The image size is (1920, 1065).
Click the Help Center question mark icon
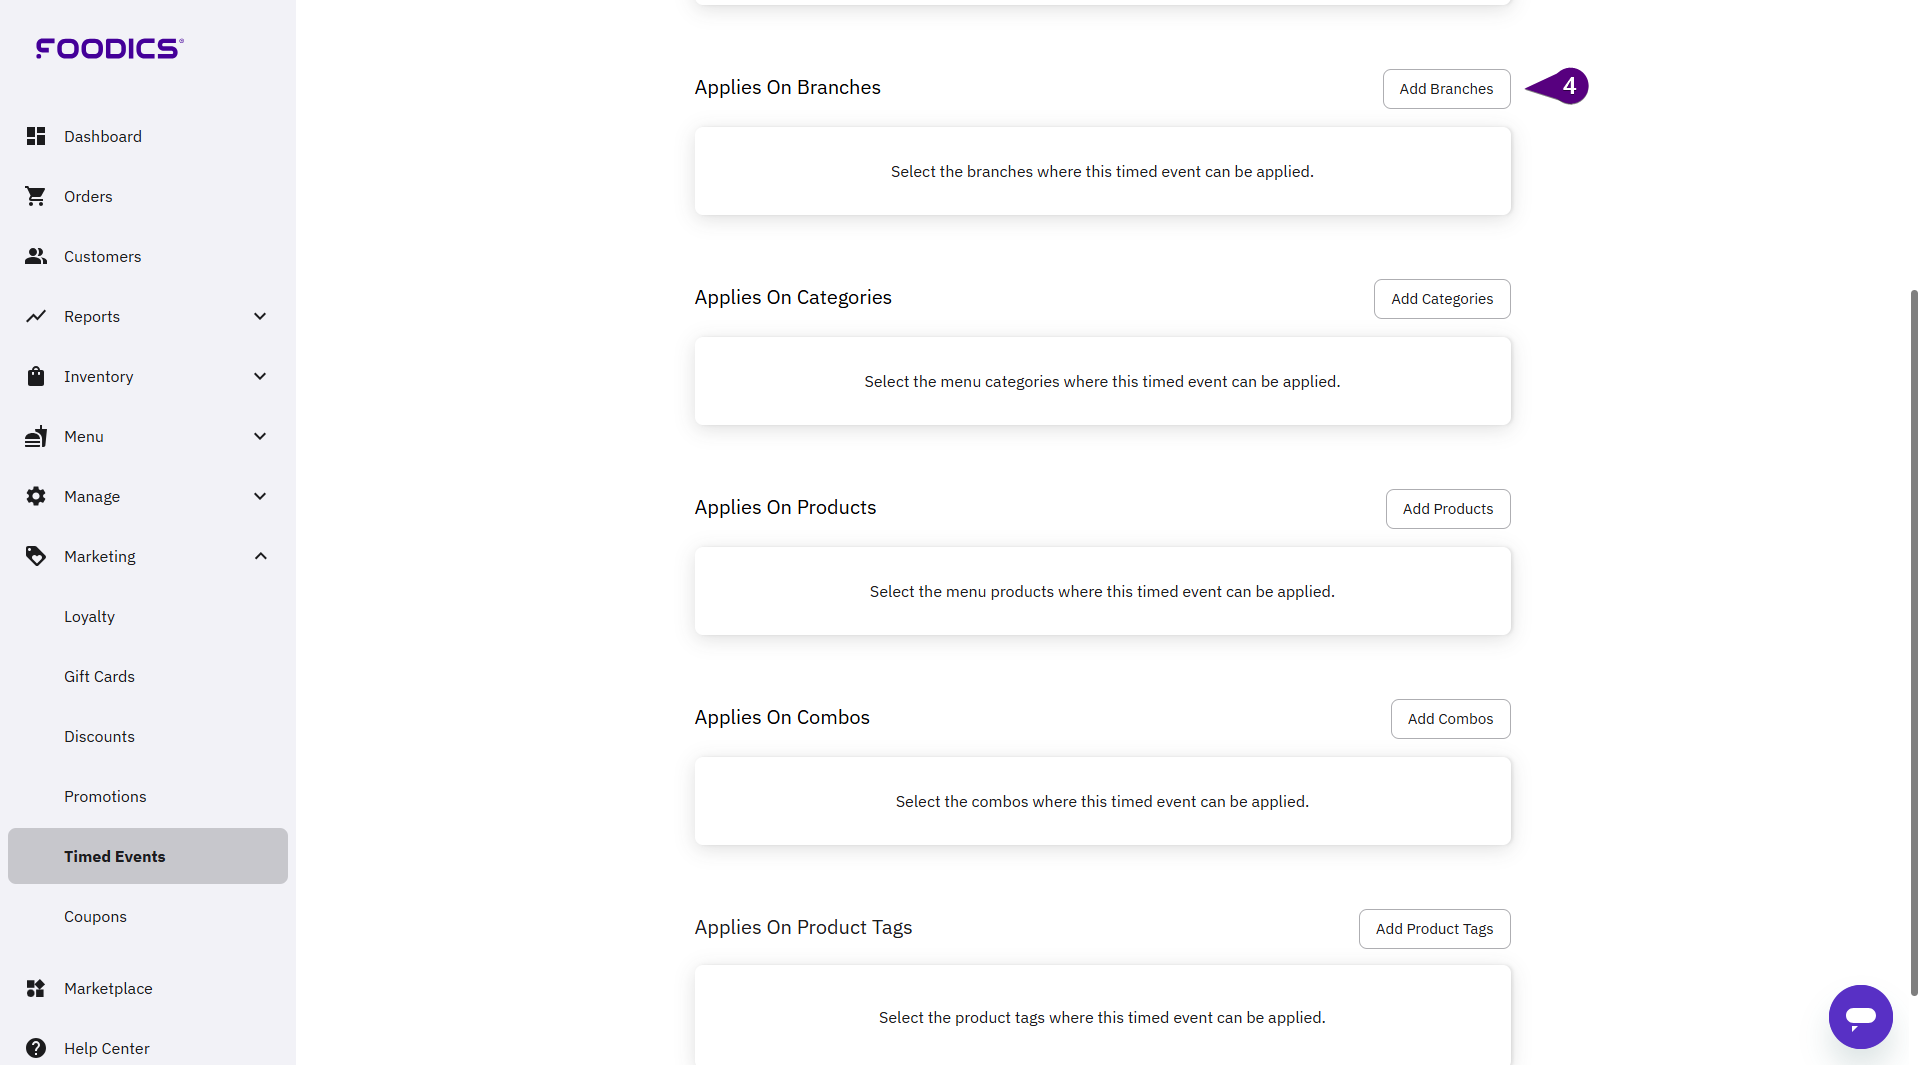(x=36, y=1048)
